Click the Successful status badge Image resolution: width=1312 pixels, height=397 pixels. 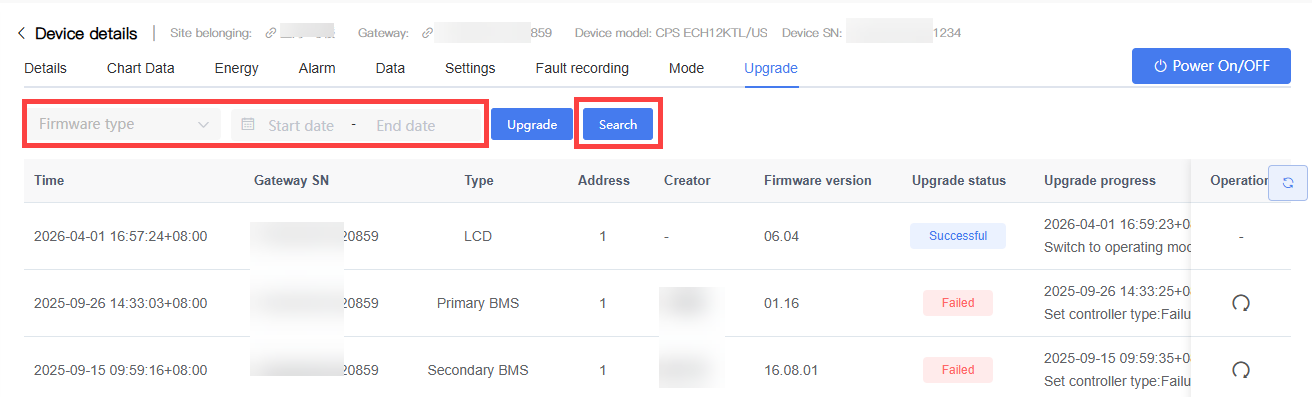(958, 236)
